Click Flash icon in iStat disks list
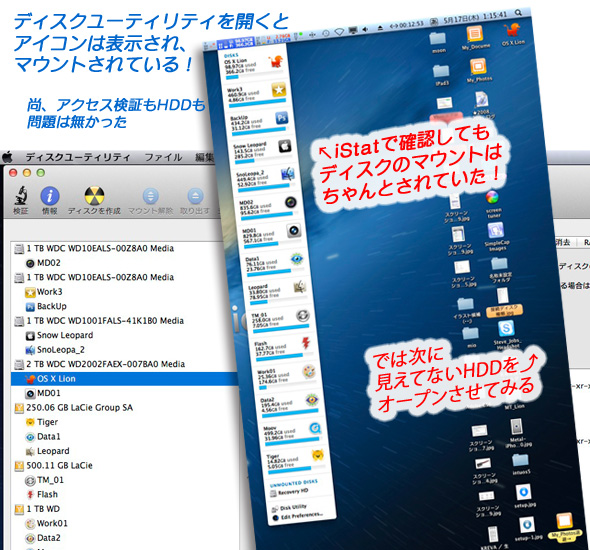Viewport: 590px width, 550px height. 306,343
